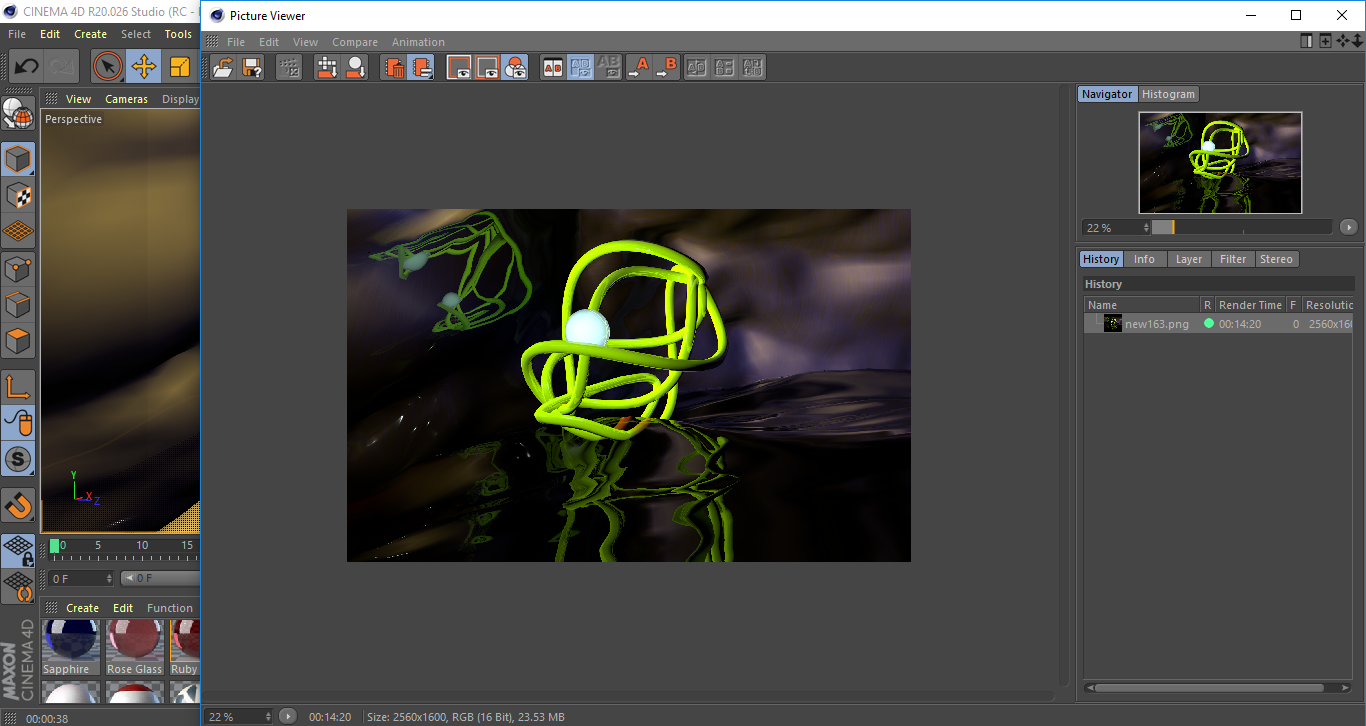Screen dimensions: 1366x726
Task: Open Function menu in material manager
Action: [170, 608]
